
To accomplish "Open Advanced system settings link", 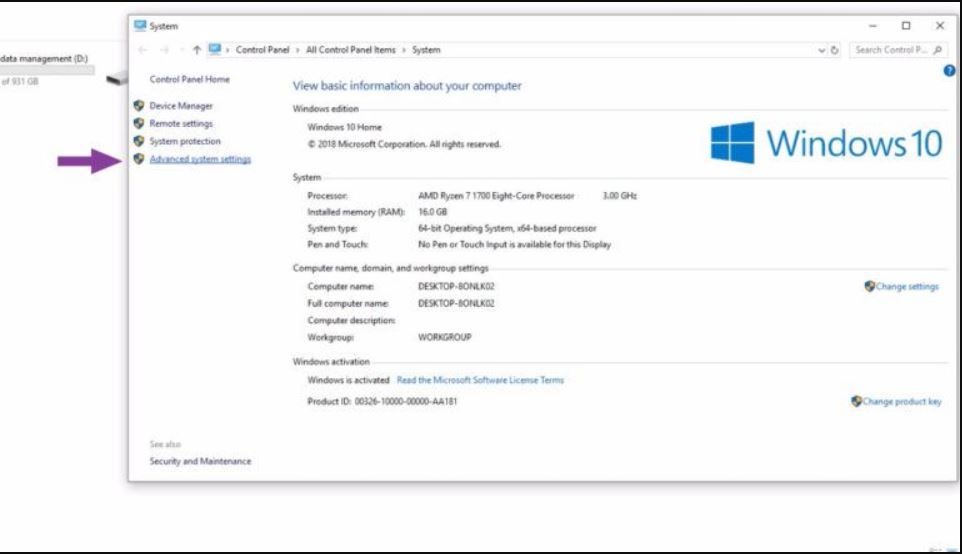I will [x=200, y=159].
